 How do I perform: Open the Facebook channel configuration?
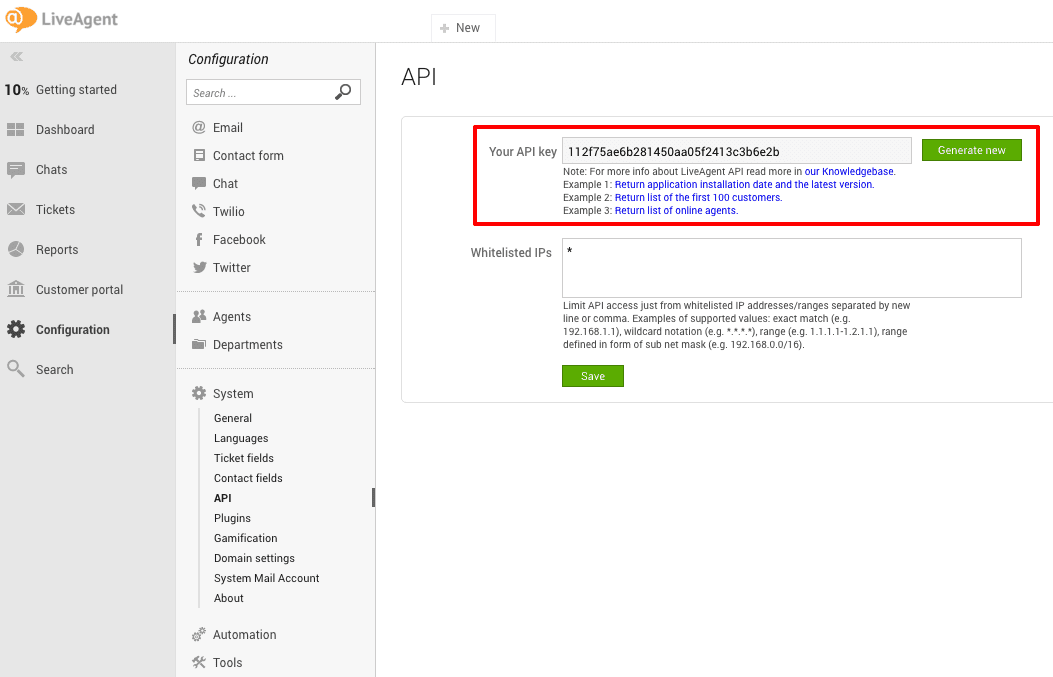[240, 239]
